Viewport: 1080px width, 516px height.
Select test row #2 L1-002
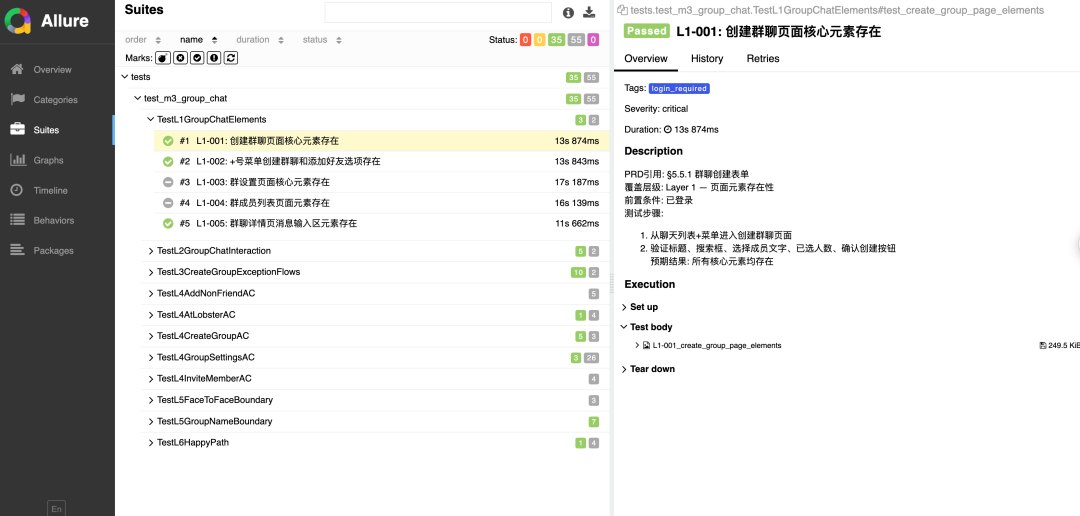(x=382, y=162)
